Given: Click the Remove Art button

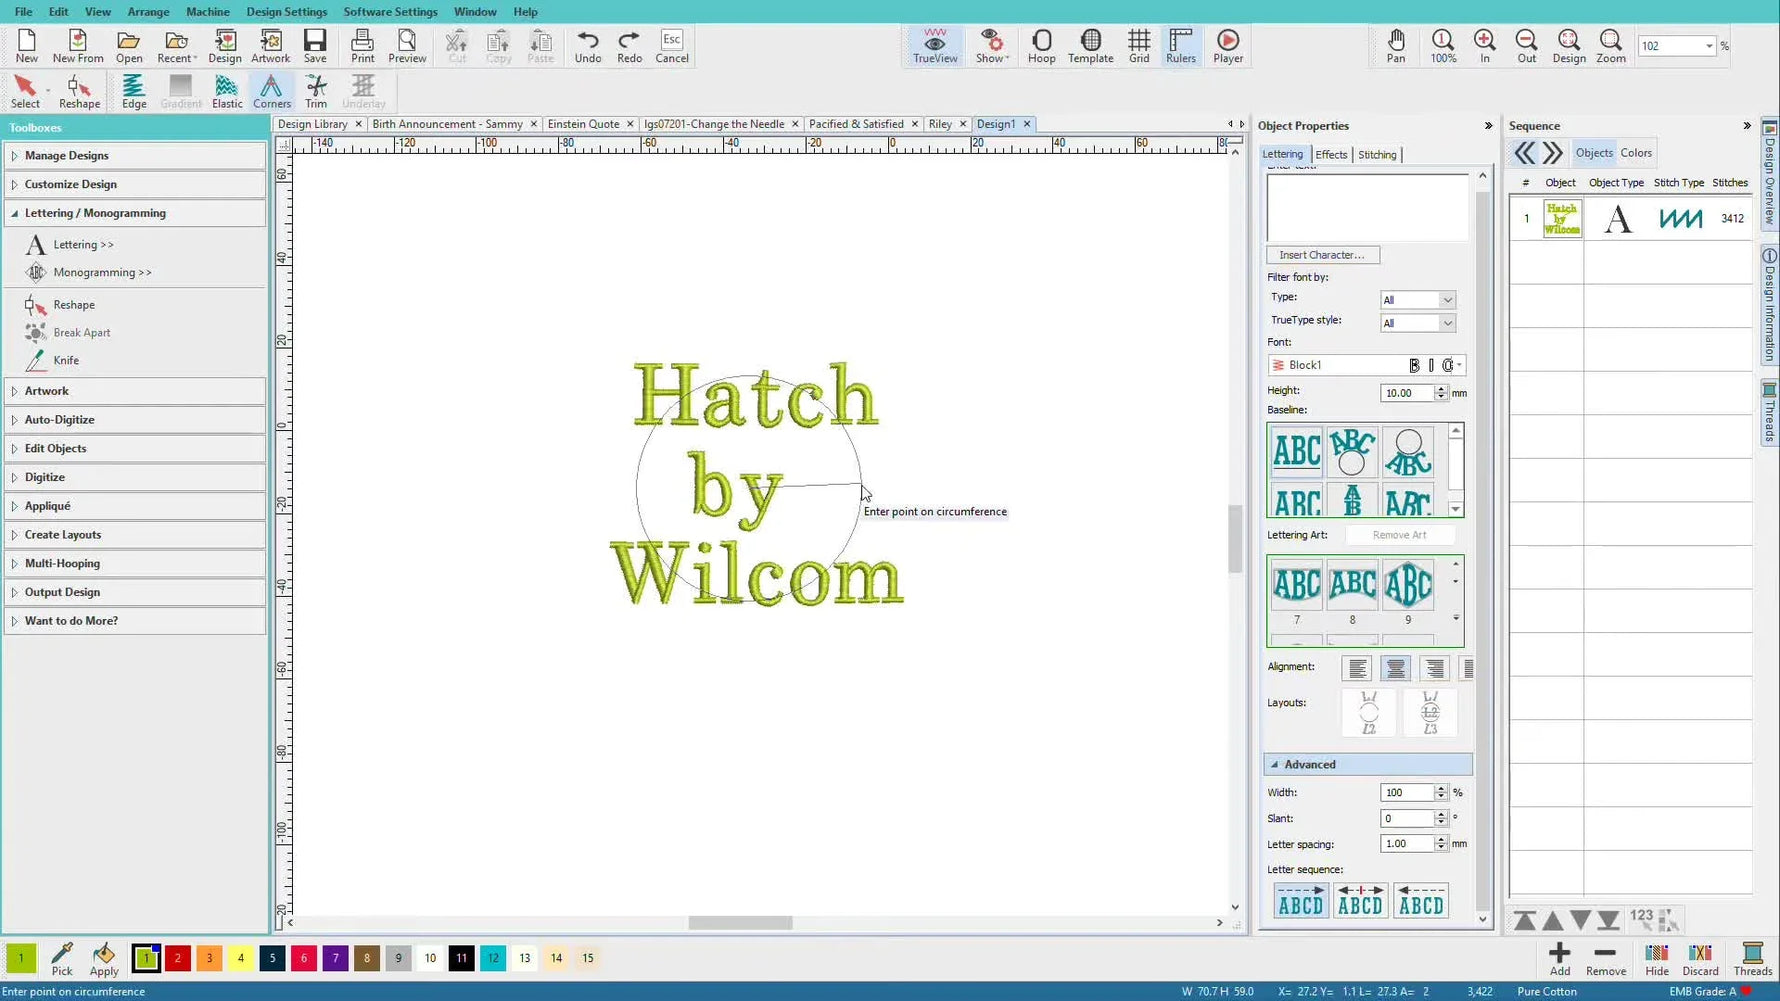Looking at the screenshot, I should [1400, 534].
